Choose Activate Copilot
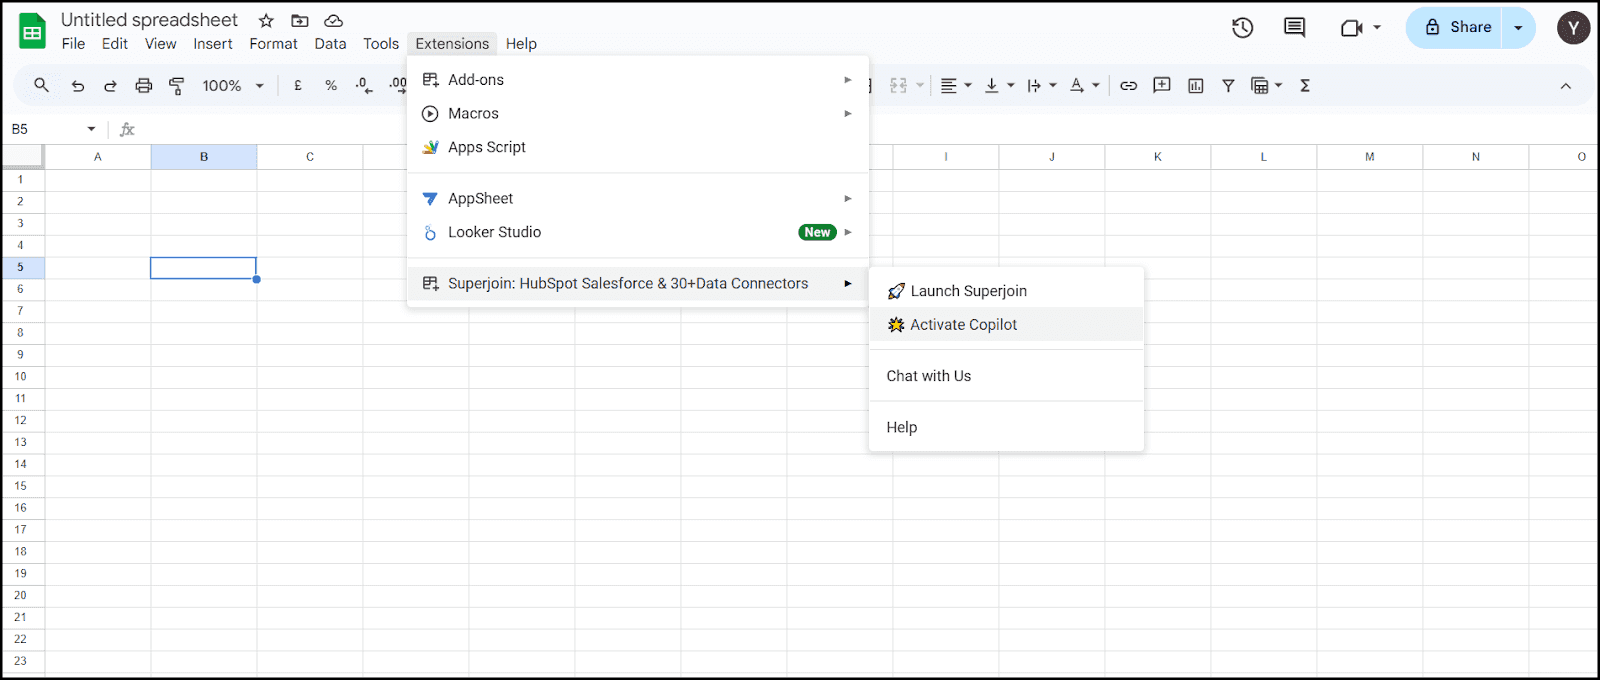 [x=1006, y=325]
